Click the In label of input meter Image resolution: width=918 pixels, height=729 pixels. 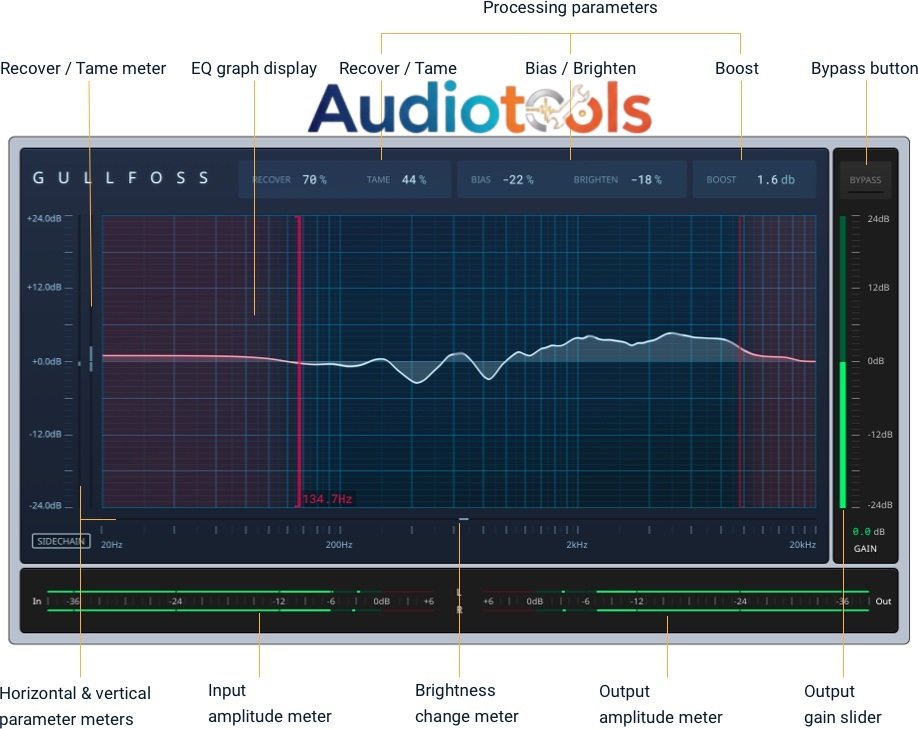[x=37, y=601]
